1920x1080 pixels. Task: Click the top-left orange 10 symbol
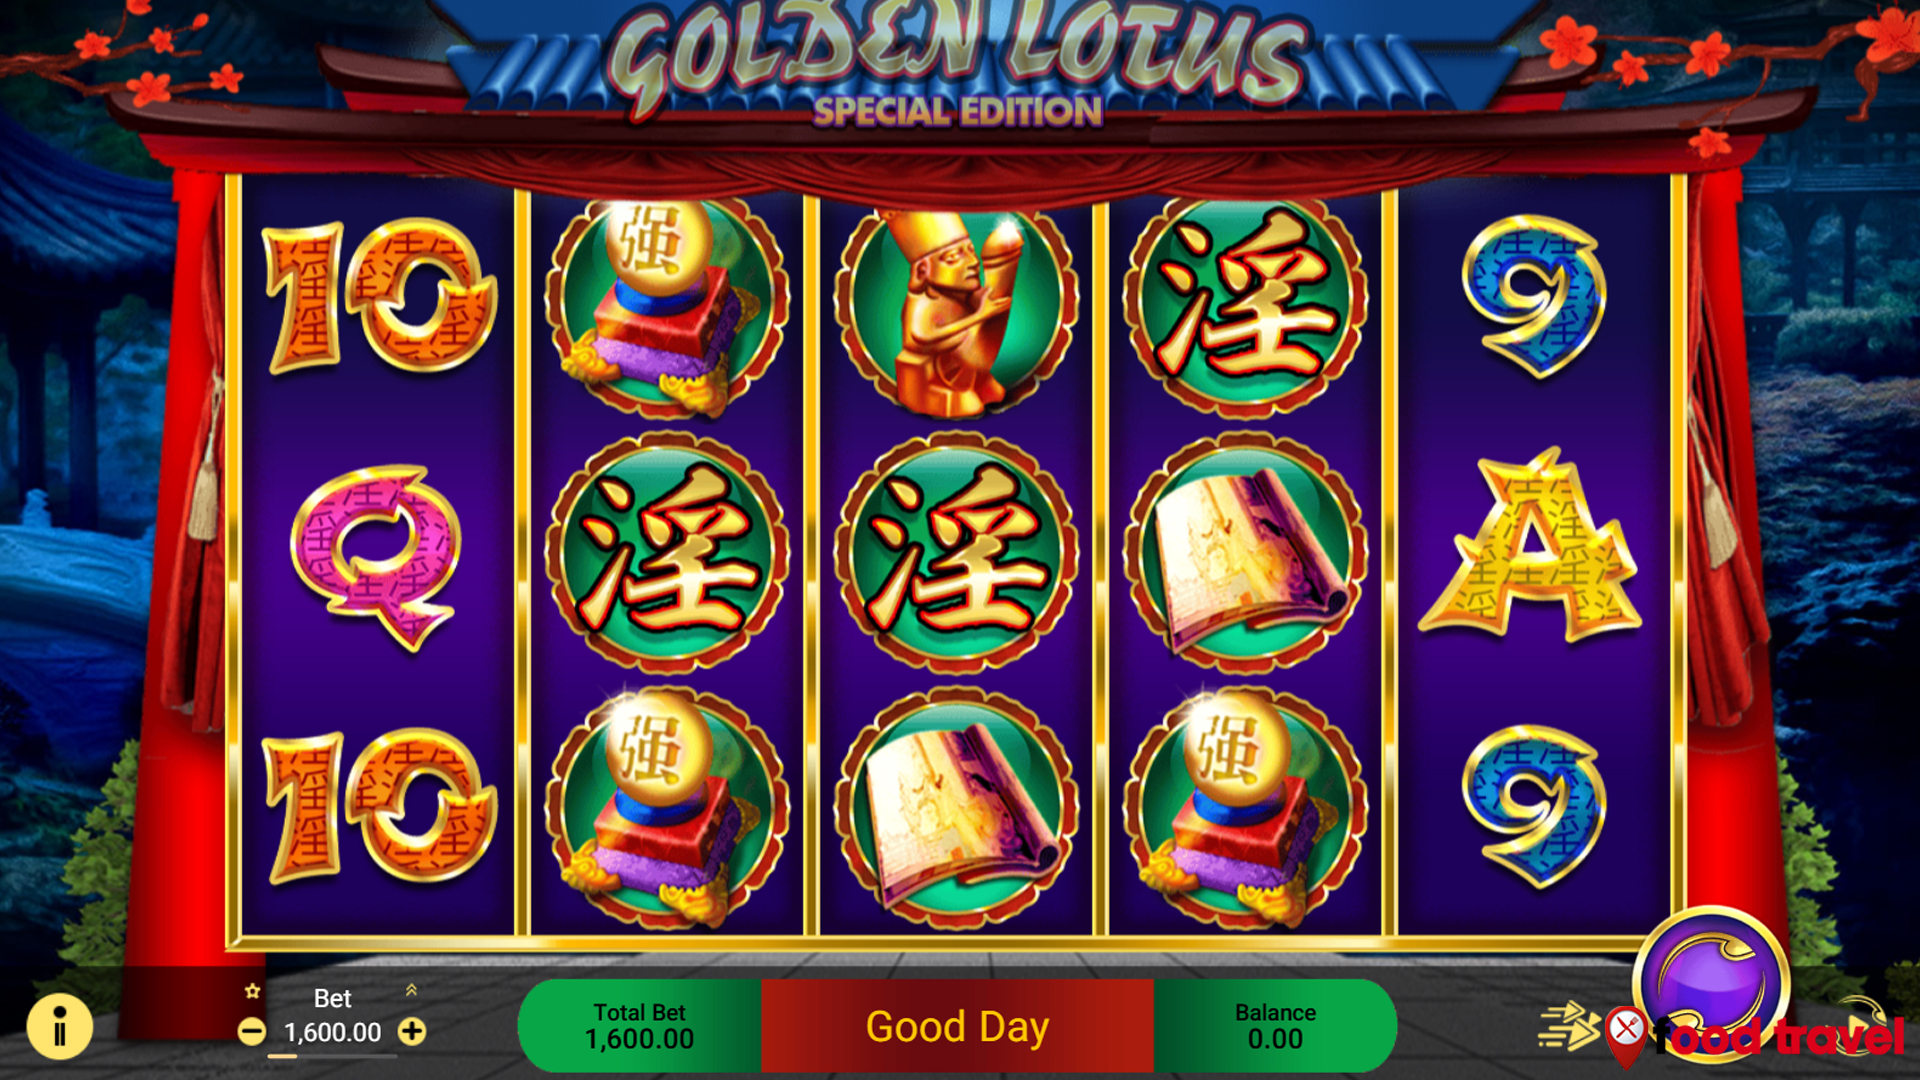[x=379, y=296]
